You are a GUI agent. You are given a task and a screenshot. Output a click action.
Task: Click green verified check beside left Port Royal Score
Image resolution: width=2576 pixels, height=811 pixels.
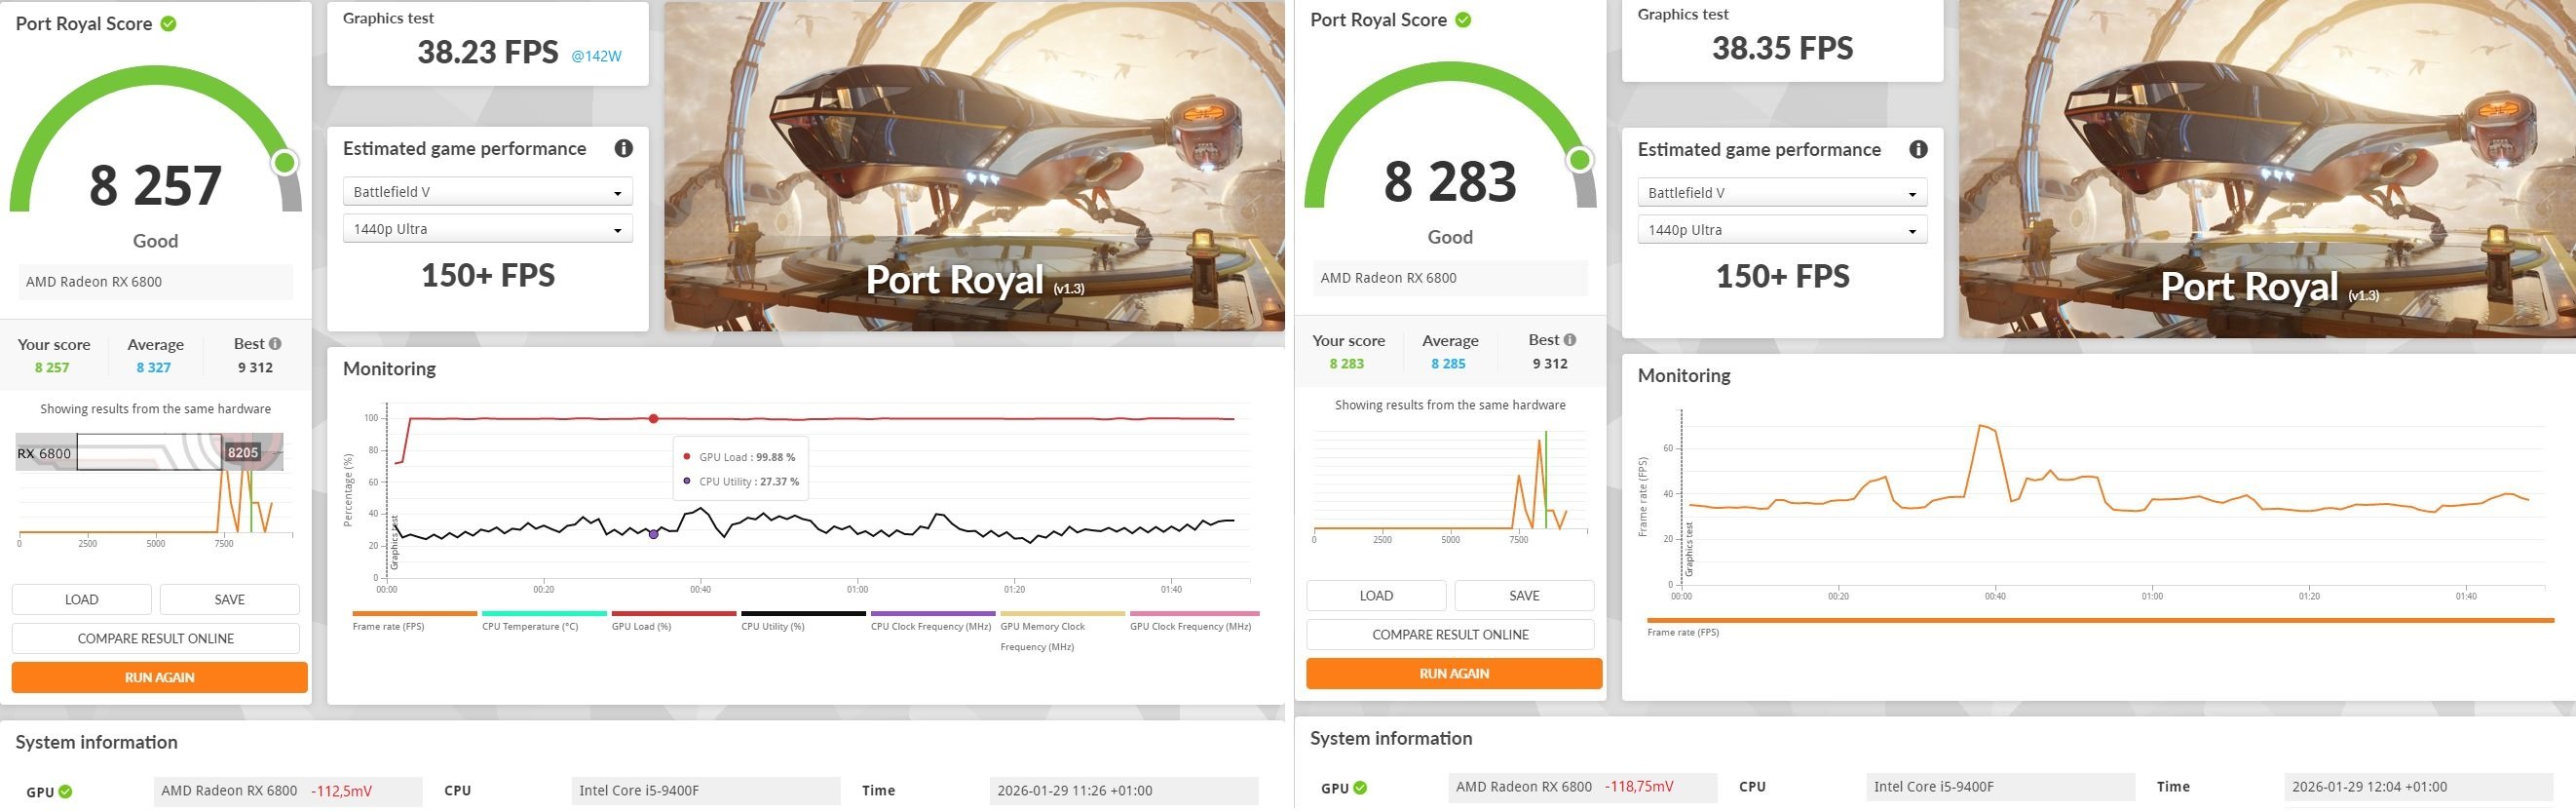pos(168,23)
